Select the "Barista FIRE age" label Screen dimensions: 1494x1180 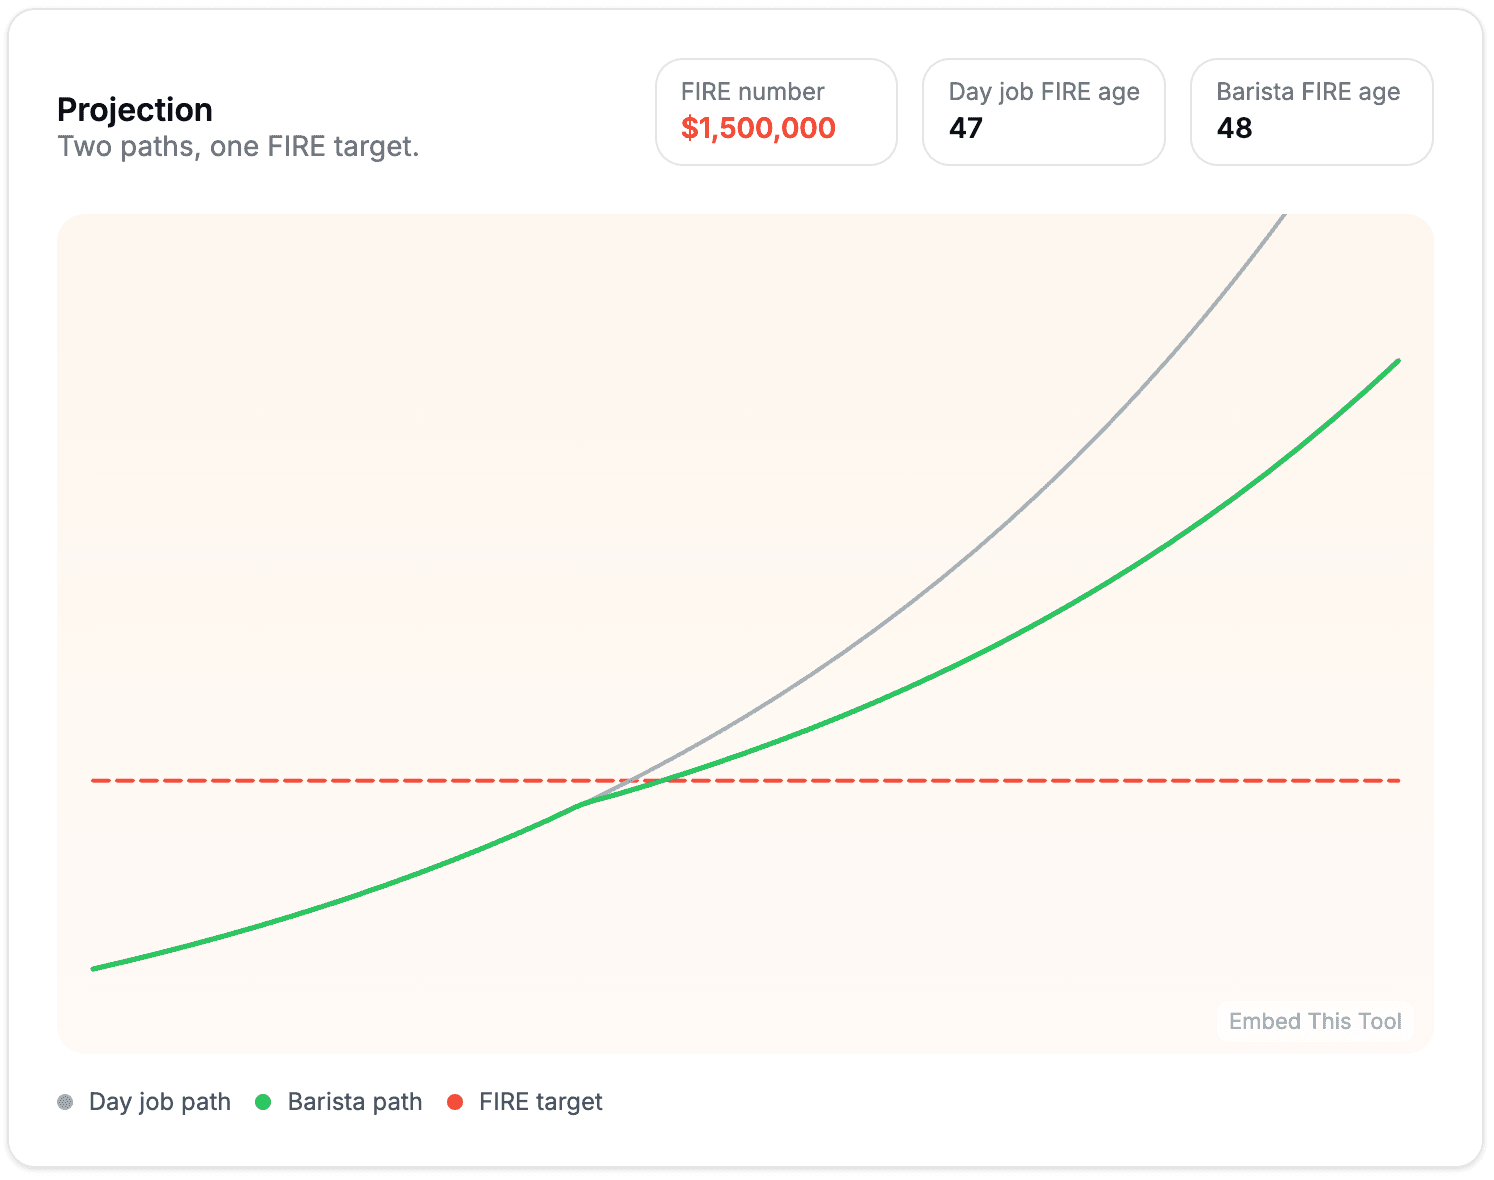click(x=1308, y=92)
